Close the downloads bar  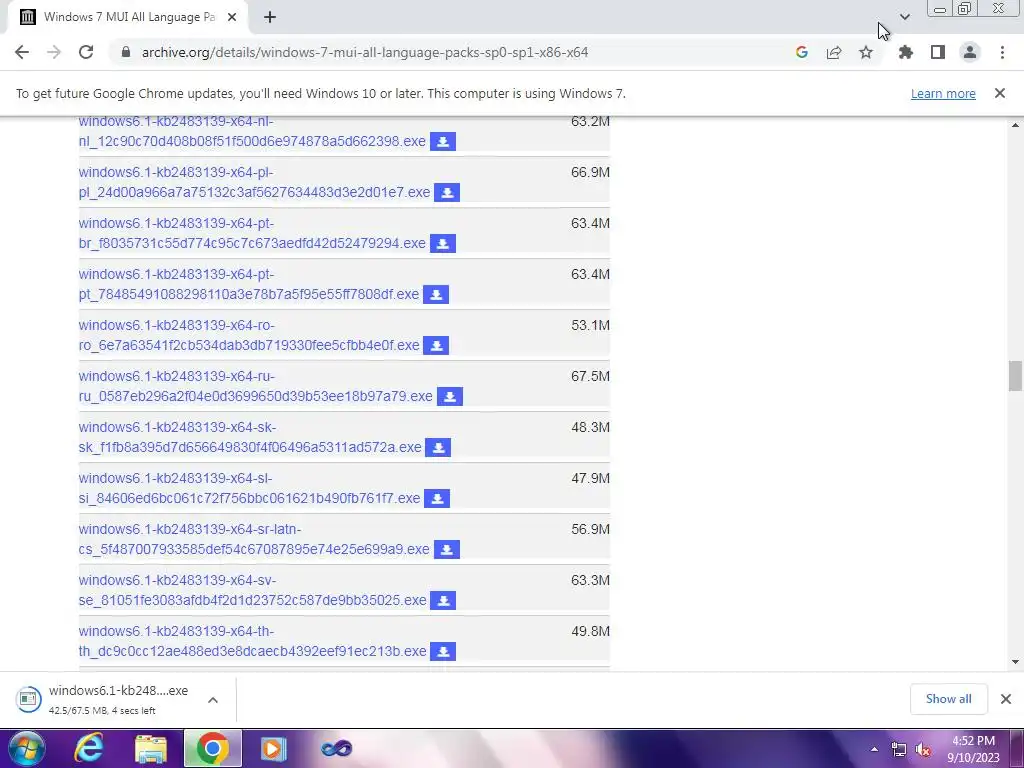(x=1006, y=699)
